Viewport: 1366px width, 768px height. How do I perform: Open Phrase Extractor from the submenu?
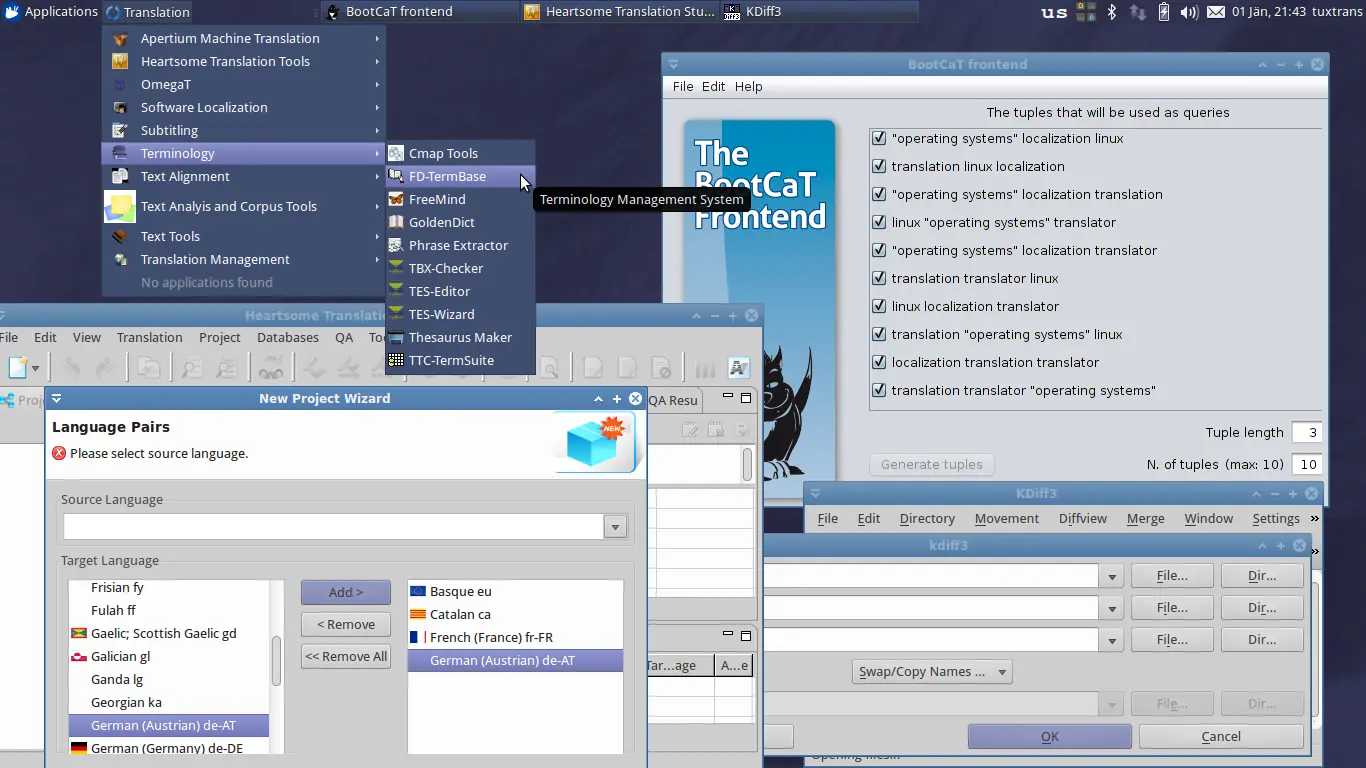460,245
